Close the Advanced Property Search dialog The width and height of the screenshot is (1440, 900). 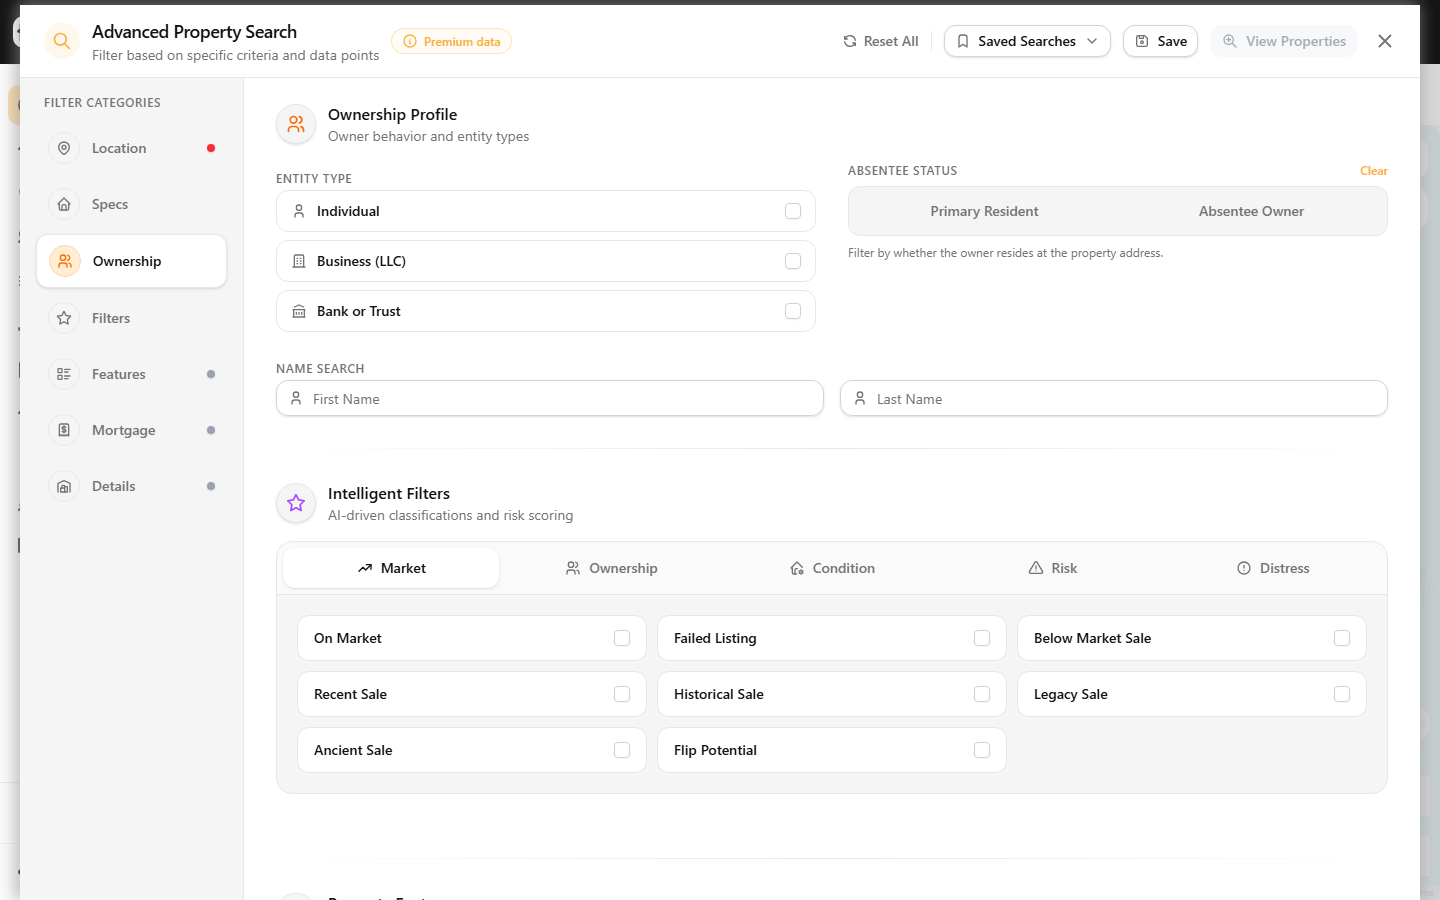1385,41
